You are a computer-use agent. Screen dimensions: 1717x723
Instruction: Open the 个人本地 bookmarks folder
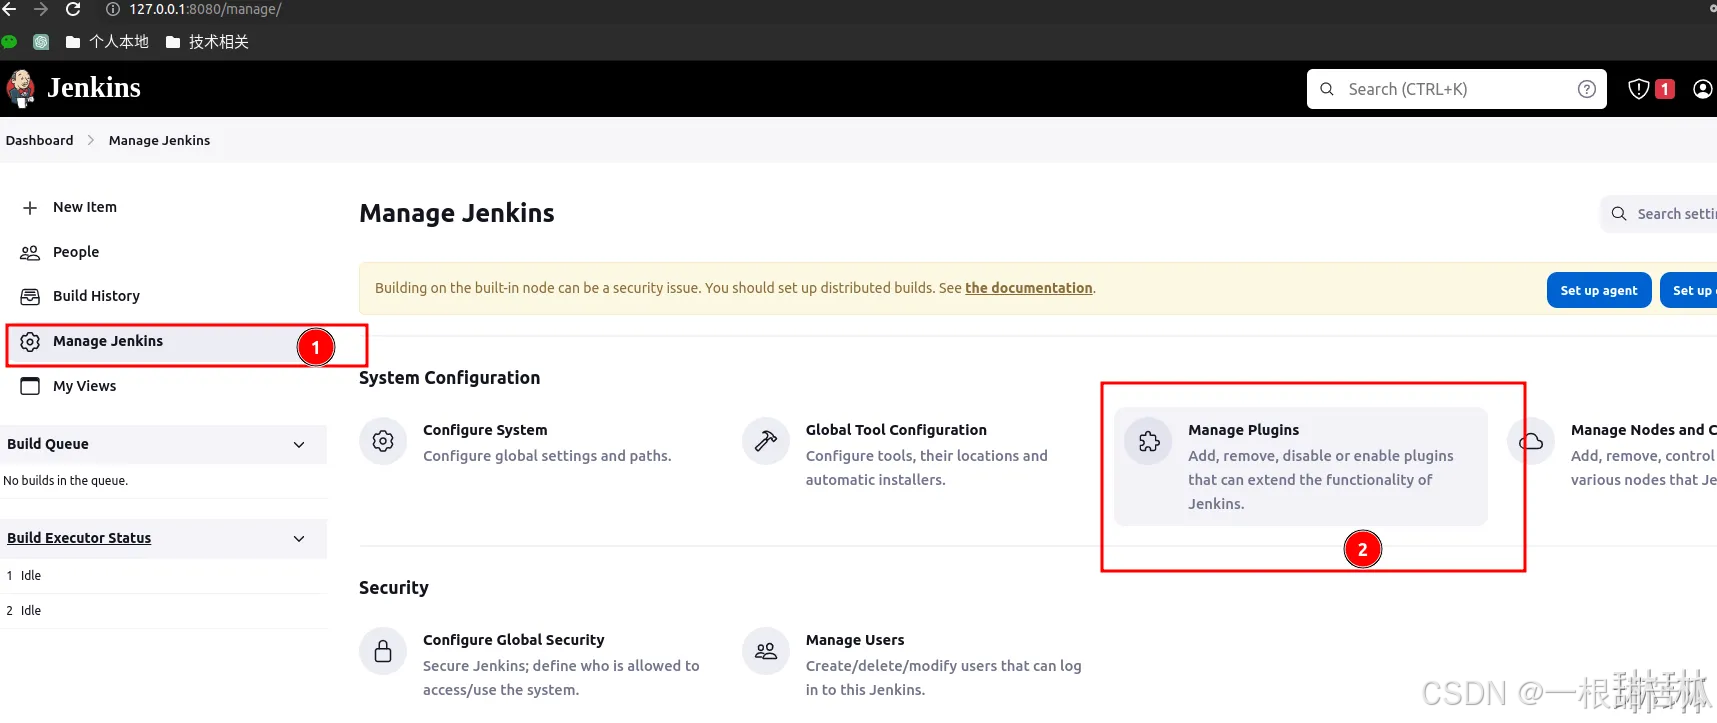click(107, 42)
